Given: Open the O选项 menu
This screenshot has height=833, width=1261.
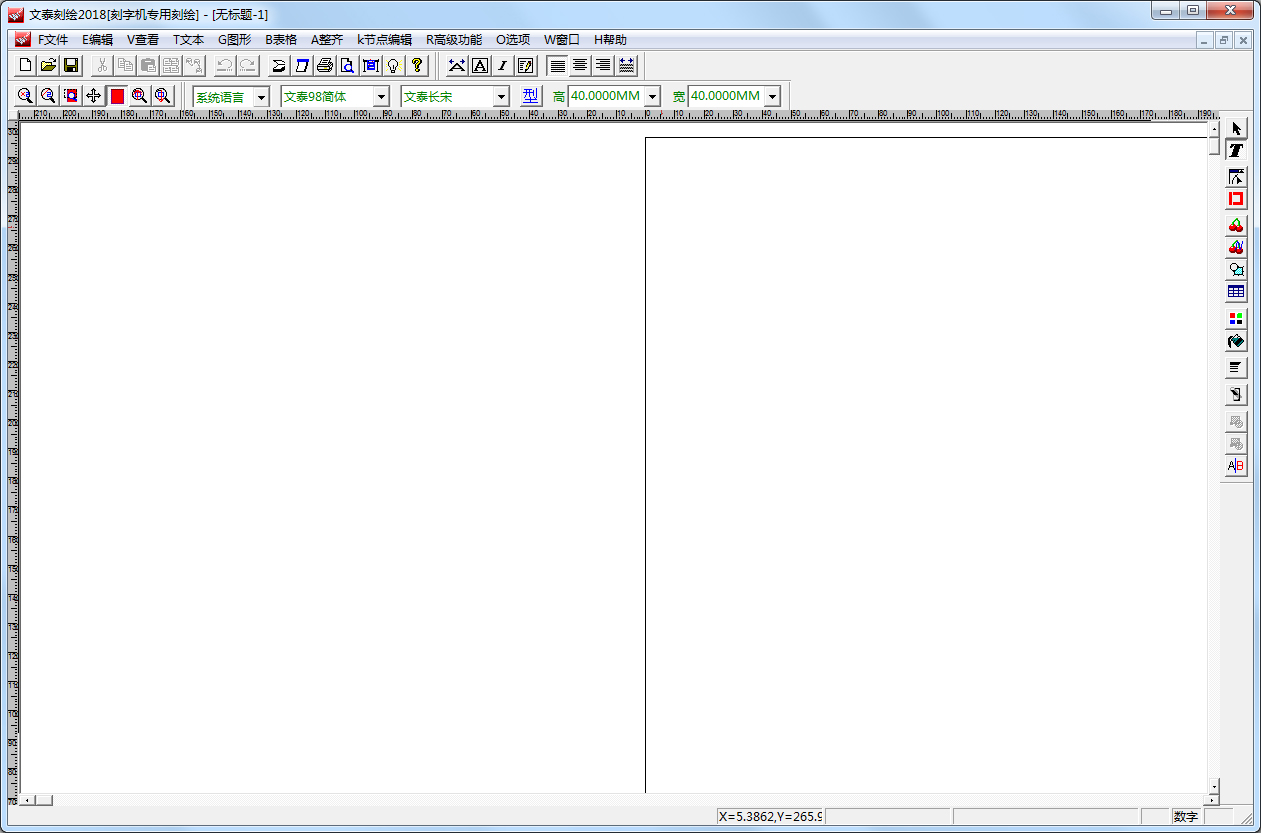Looking at the screenshot, I should pyautogui.click(x=513, y=40).
